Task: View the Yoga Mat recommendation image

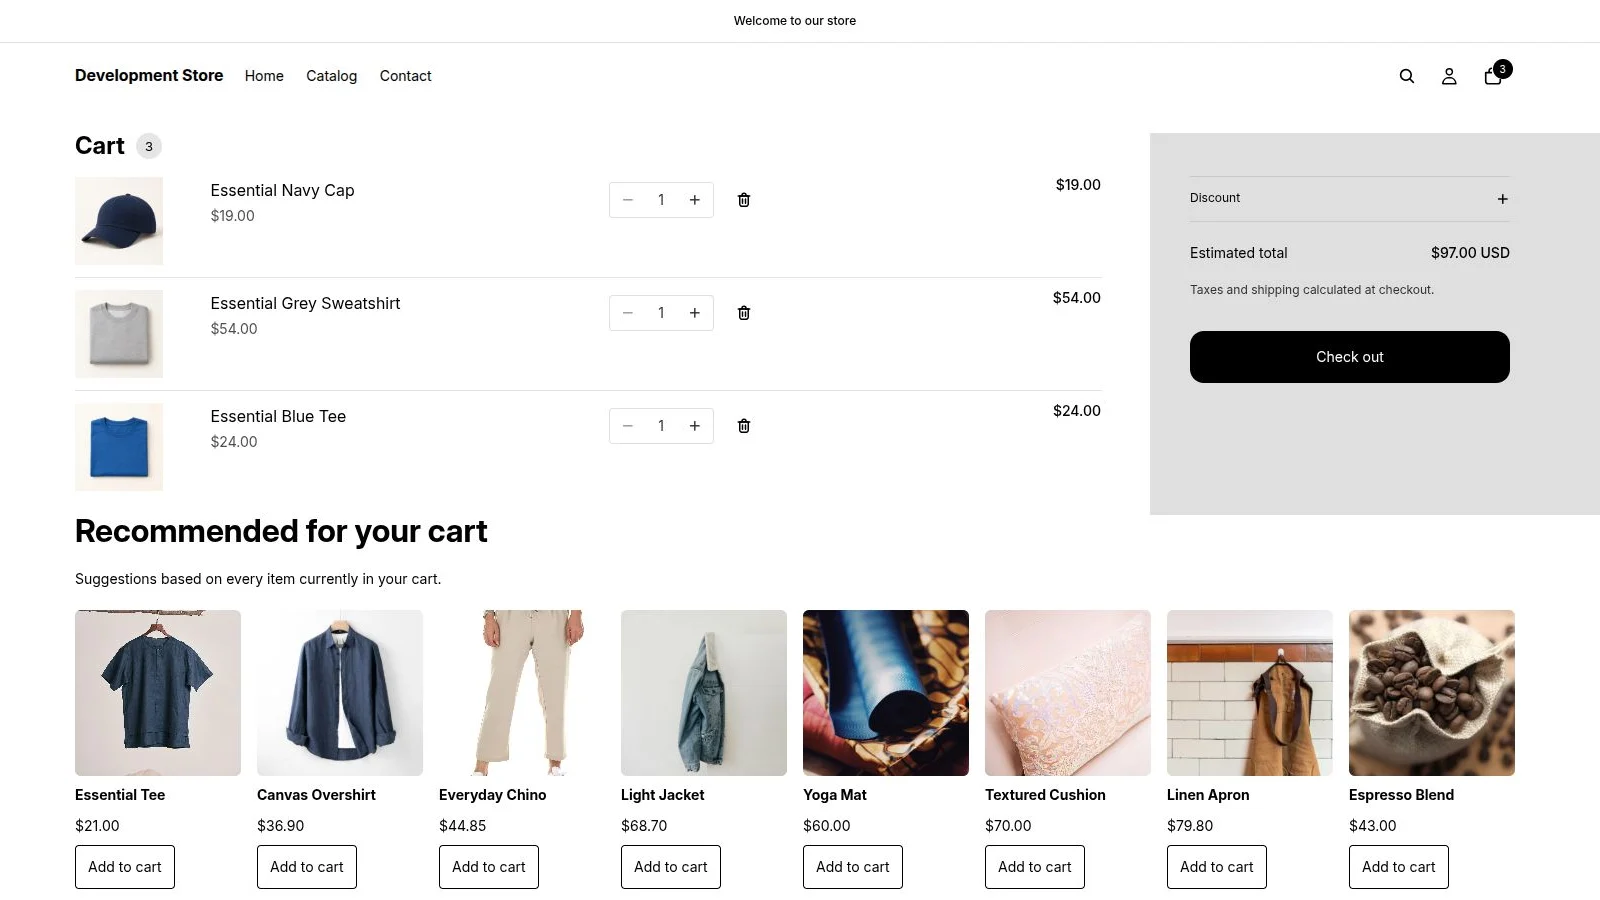Action: 886,693
